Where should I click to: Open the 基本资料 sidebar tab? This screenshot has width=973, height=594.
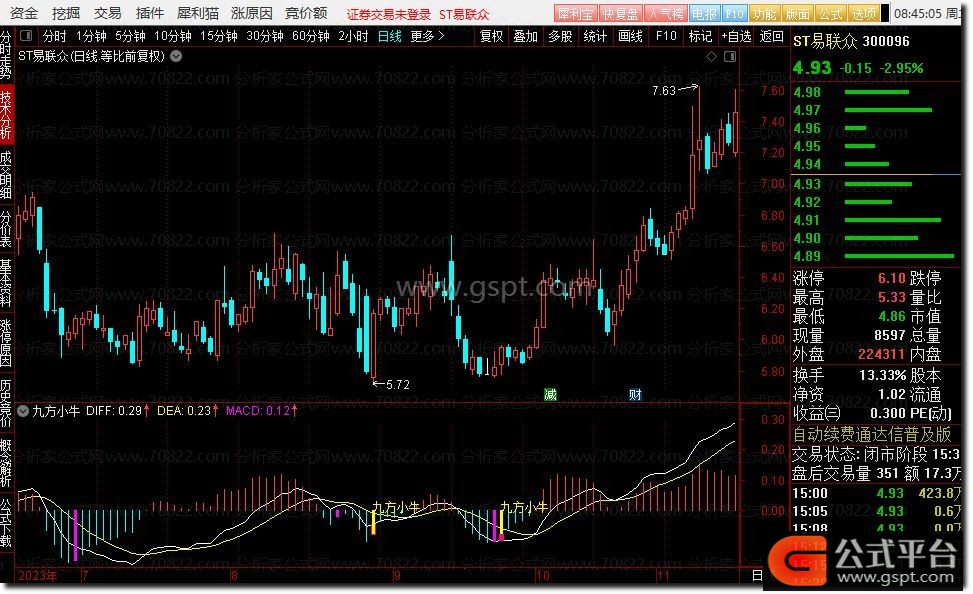(6, 284)
